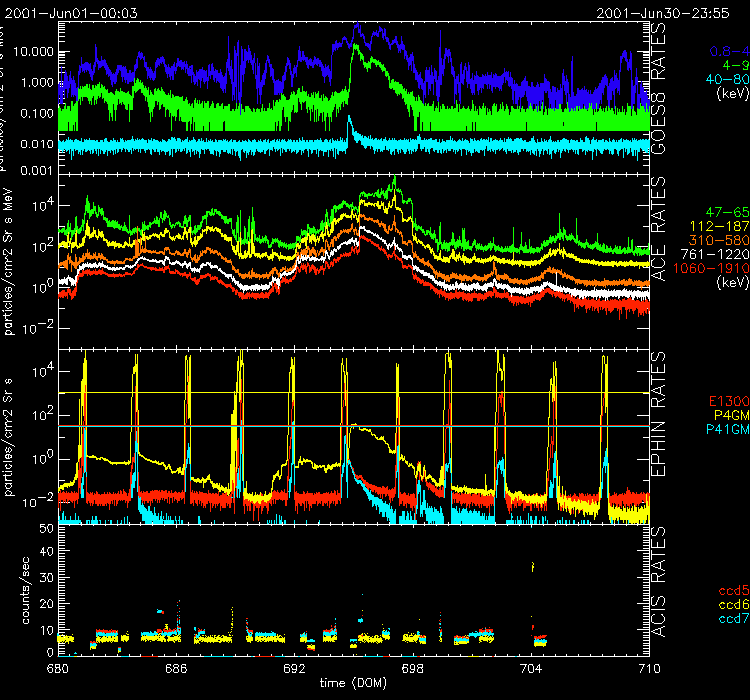Click the yellow P4GM EPHIN legend label
This screenshot has height=700, width=750.
(x=729, y=415)
